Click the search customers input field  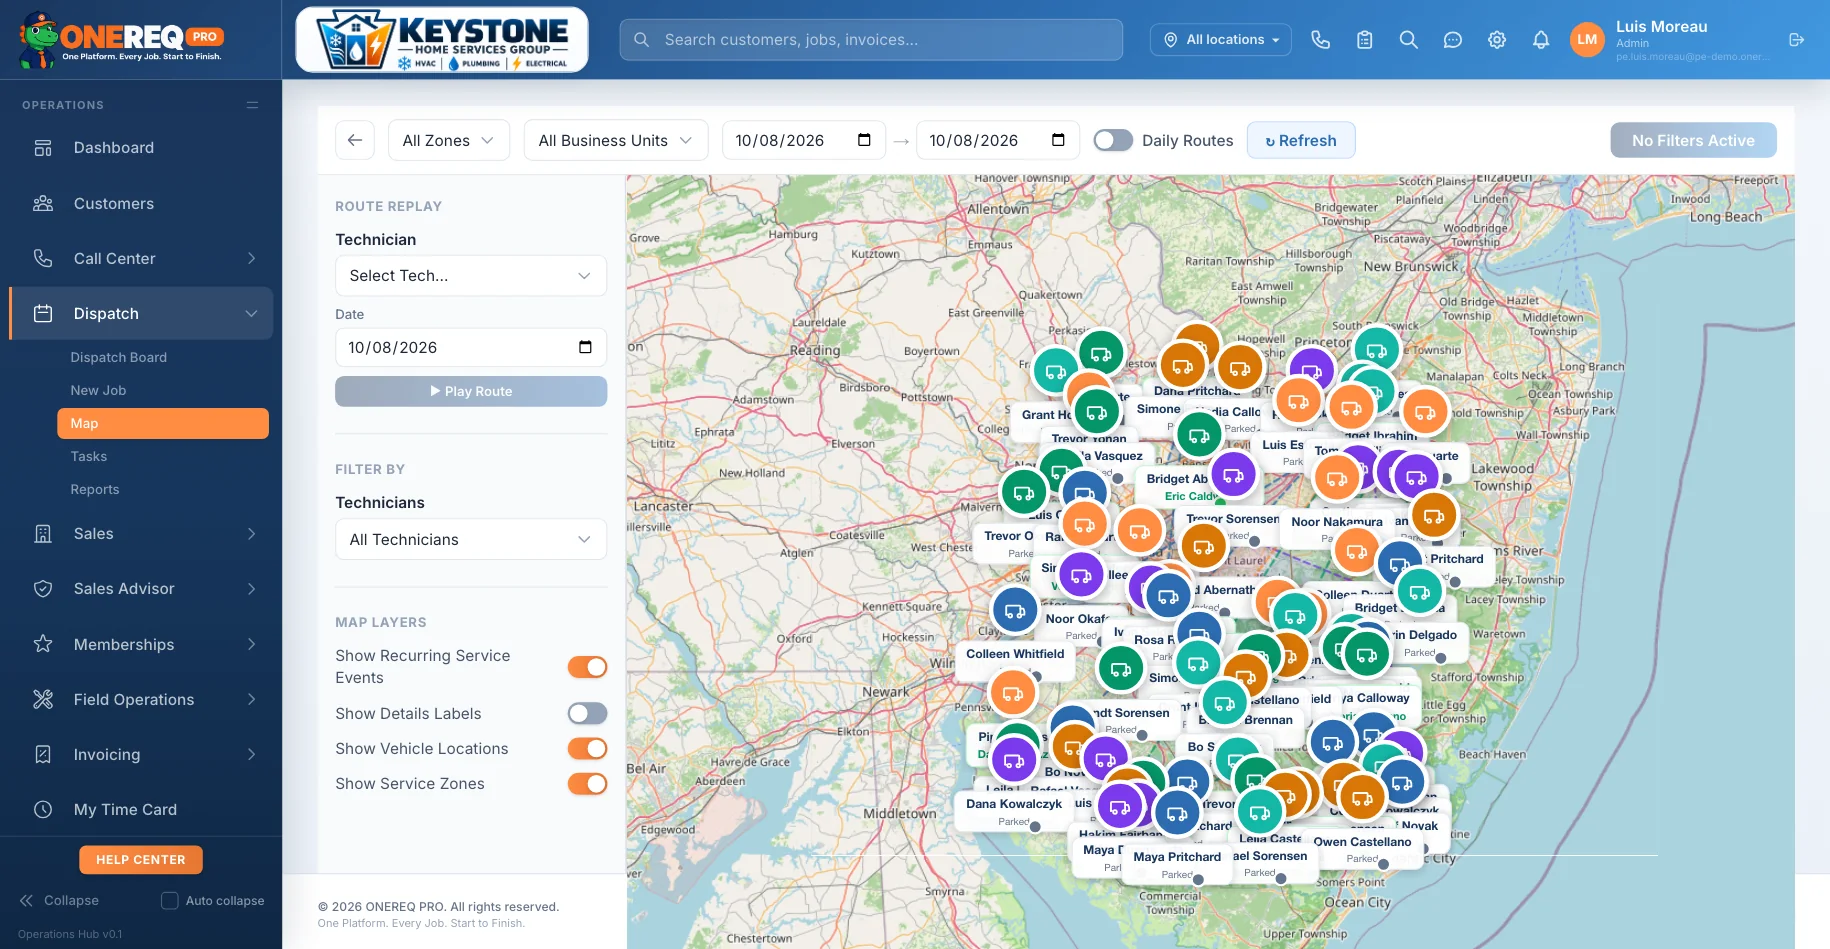(871, 40)
